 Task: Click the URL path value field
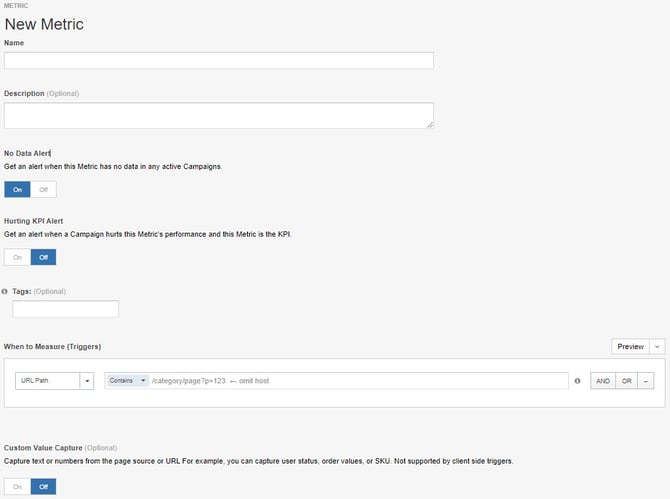(x=358, y=381)
